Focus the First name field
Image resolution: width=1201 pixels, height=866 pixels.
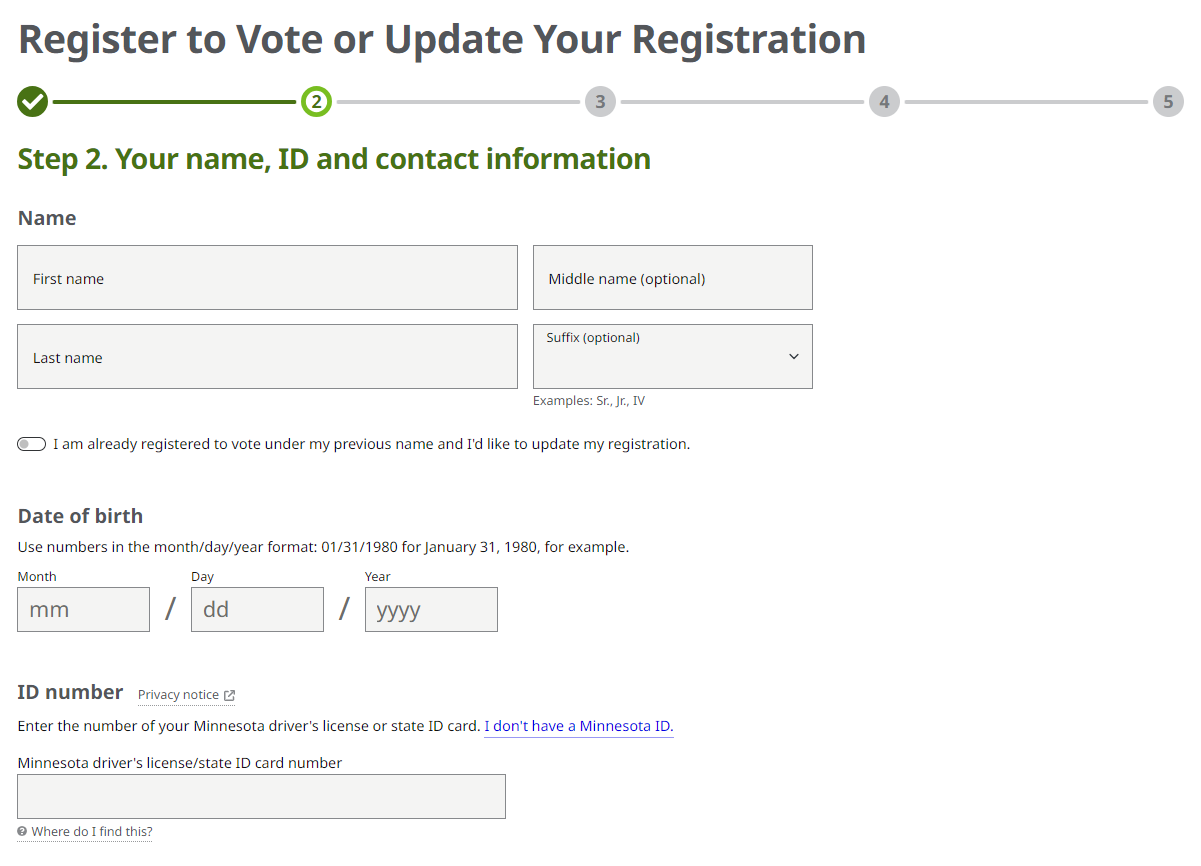point(267,278)
